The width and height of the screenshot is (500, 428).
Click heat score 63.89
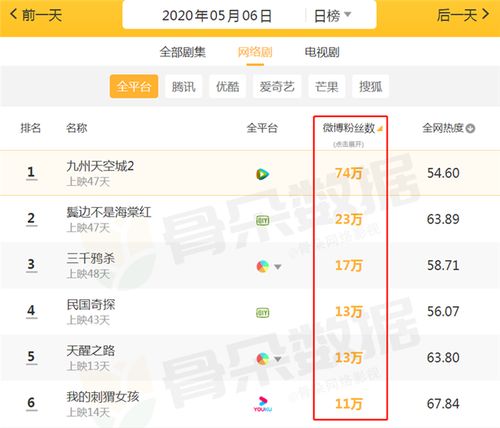(x=443, y=219)
